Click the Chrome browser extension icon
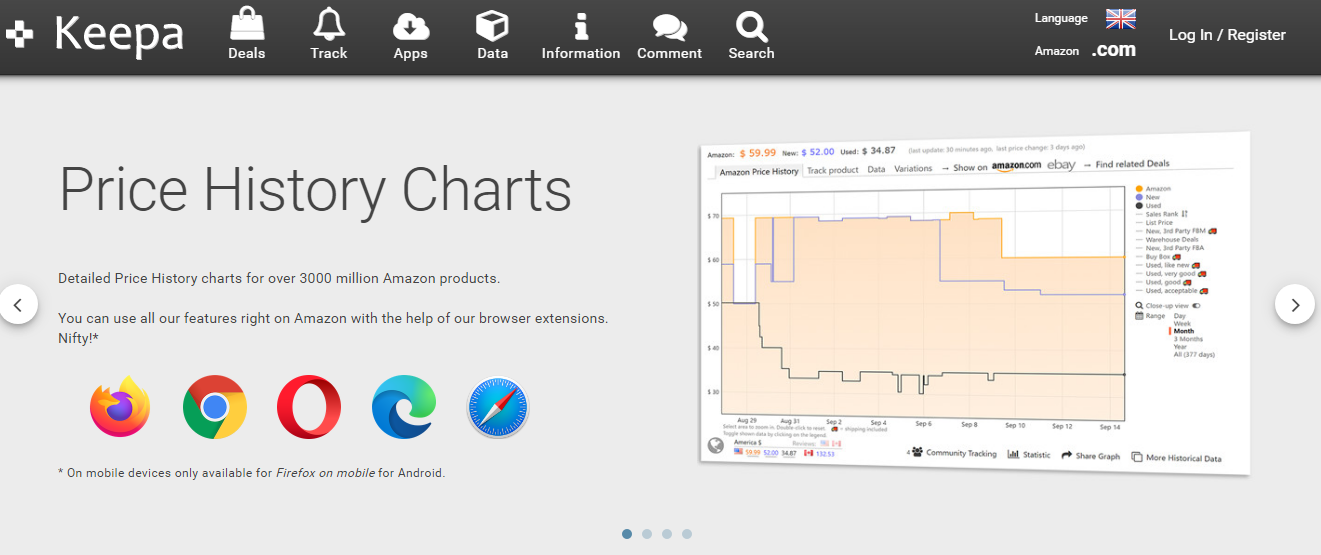This screenshot has height=555, width=1321. point(215,407)
